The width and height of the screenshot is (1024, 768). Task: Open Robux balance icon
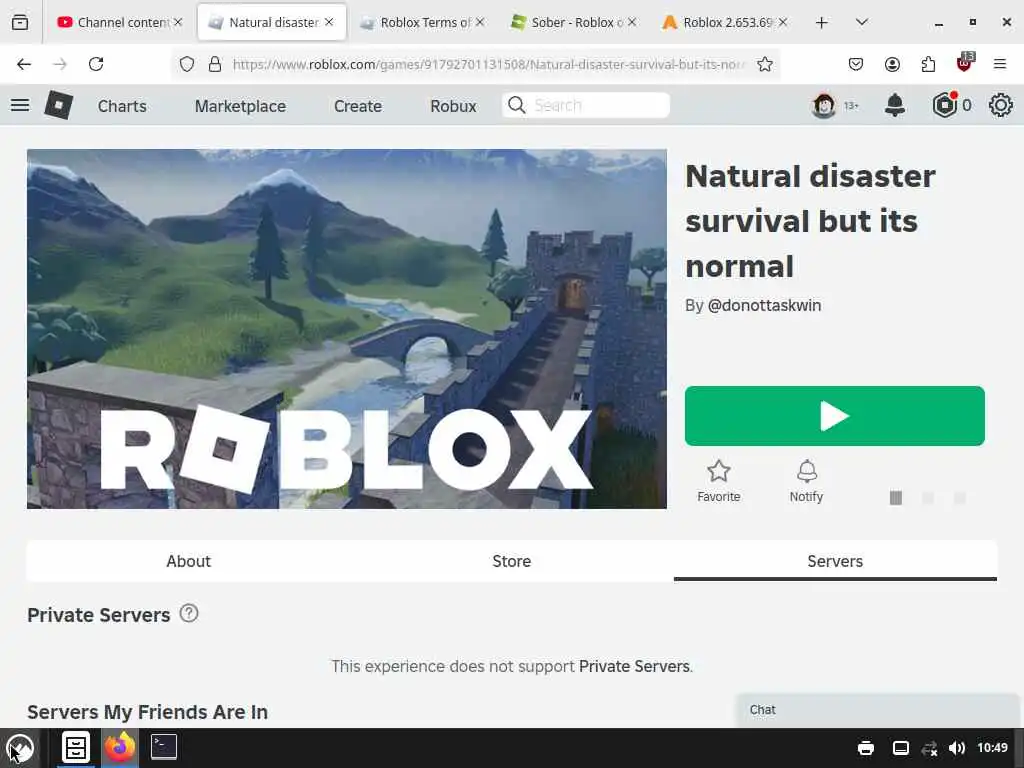pyautogui.click(x=944, y=105)
